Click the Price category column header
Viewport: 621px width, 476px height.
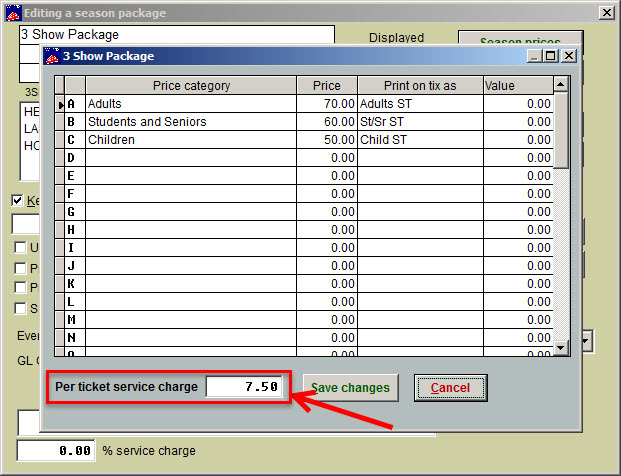pyautogui.click(x=191, y=86)
